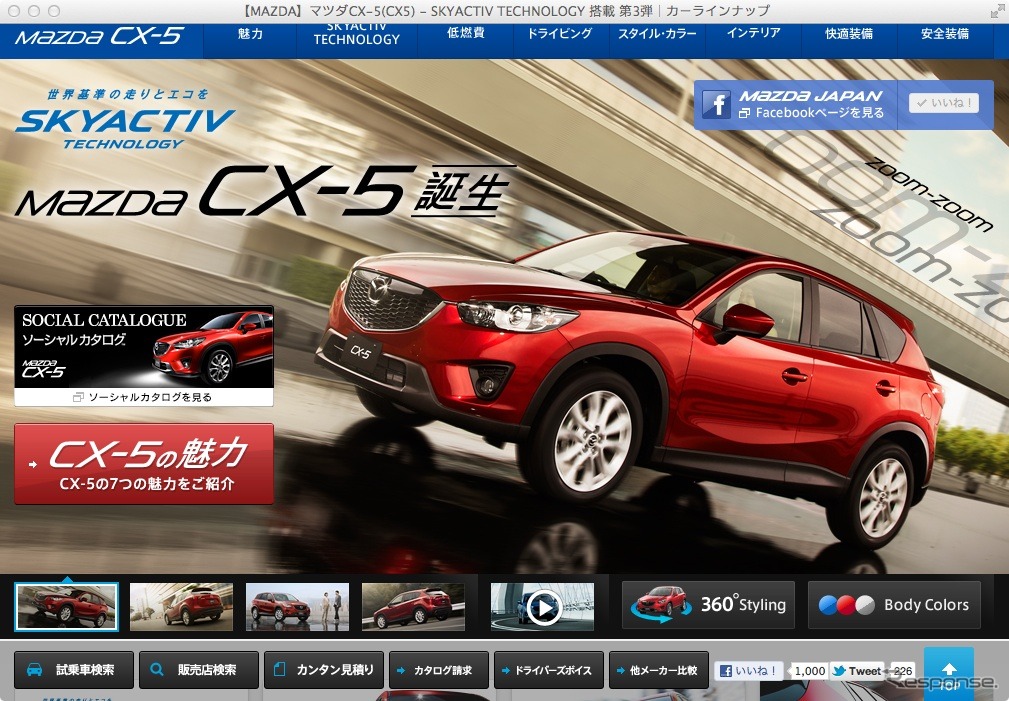The width and height of the screenshot is (1009, 701).
Task: Click magnifier icon on 販売店検索
Action: (x=156, y=669)
